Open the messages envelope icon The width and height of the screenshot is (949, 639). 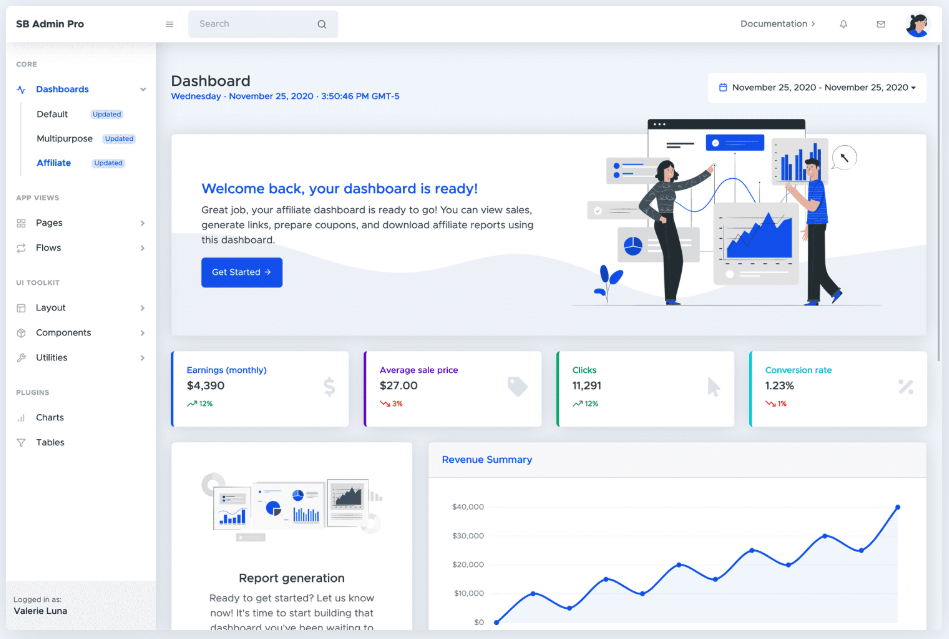click(x=881, y=24)
